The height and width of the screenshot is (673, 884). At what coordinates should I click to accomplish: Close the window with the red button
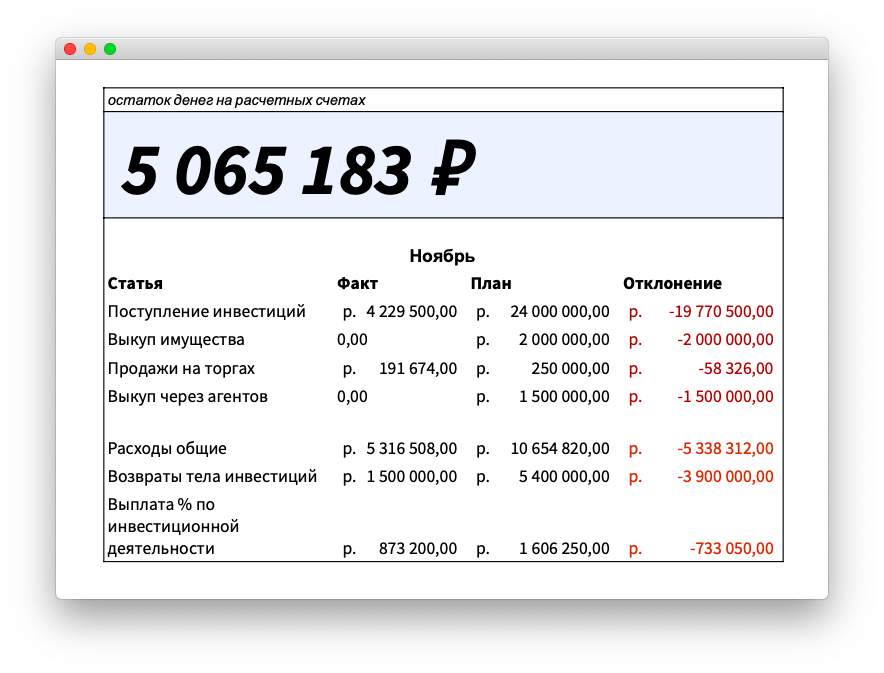(70, 49)
